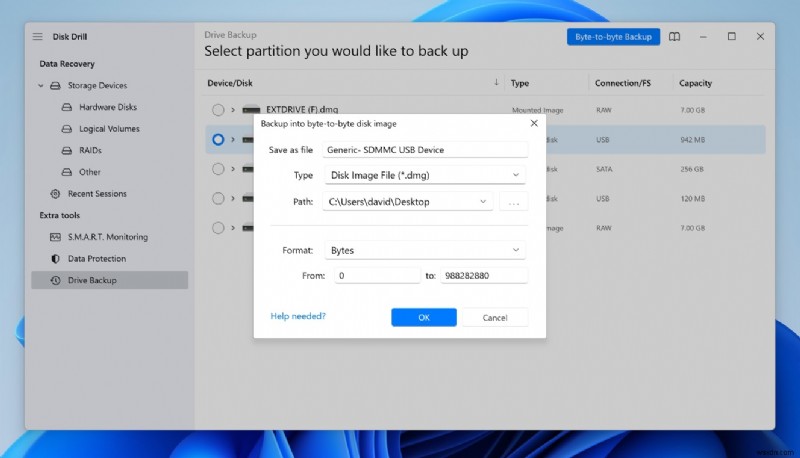Toggle the sort arrow in Device/Disk header
Screen dimensions: 800x458
coord(496,82)
